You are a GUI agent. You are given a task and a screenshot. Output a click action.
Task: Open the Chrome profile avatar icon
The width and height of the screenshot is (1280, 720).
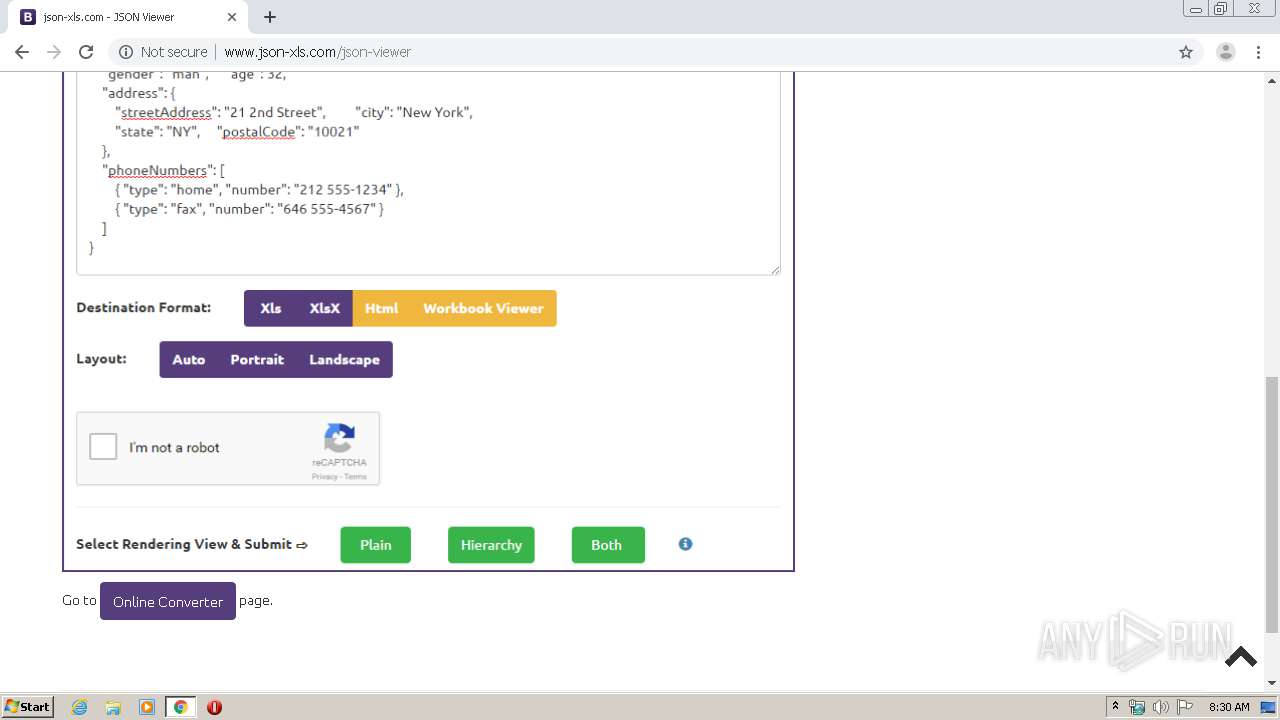pyautogui.click(x=1226, y=52)
